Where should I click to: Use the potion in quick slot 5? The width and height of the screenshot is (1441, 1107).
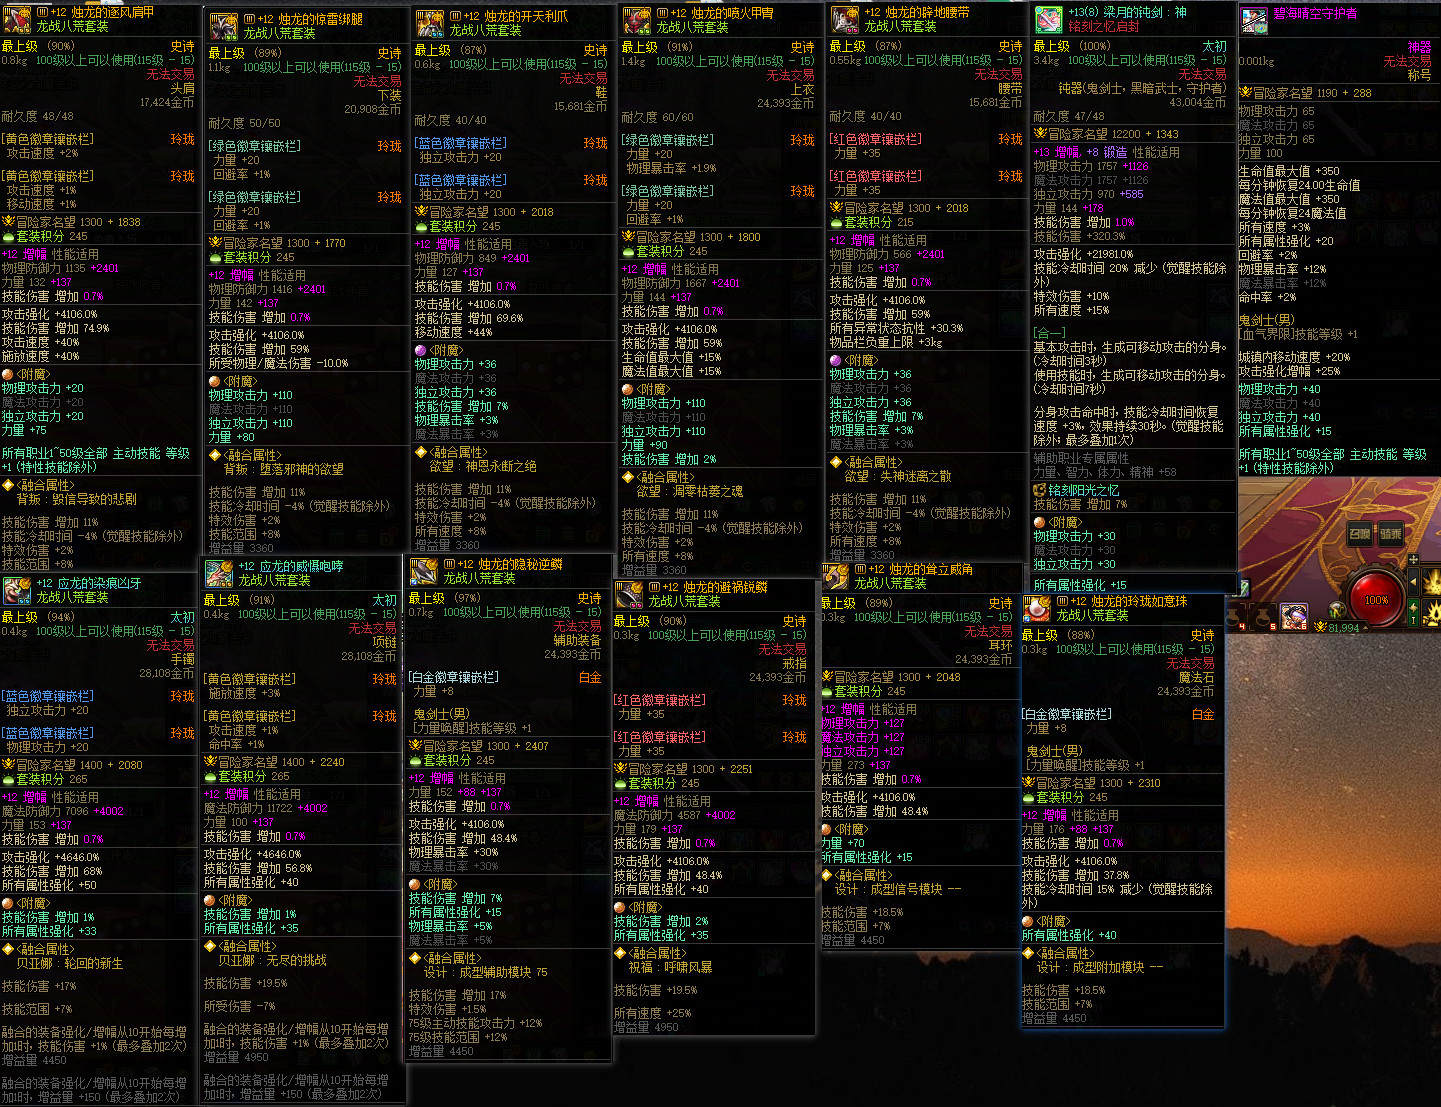(1265, 616)
